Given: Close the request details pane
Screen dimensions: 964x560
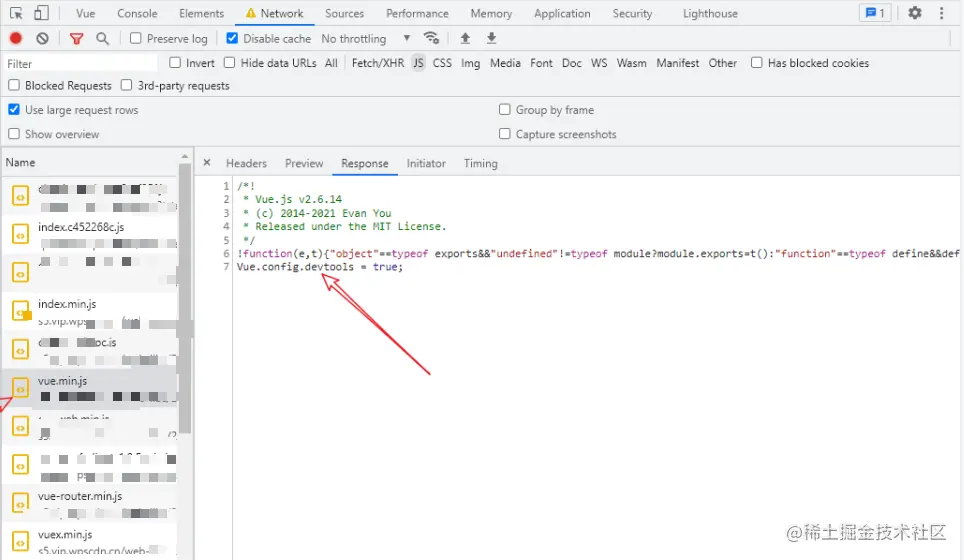Looking at the screenshot, I should click(207, 163).
